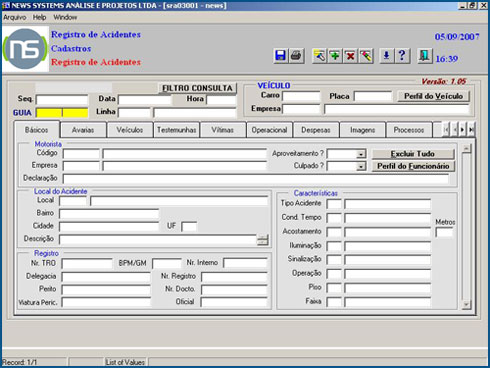The height and width of the screenshot is (368, 490).
Task: Click the Nr. TRO input field
Action: pyautogui.click(x=87, y=264)
